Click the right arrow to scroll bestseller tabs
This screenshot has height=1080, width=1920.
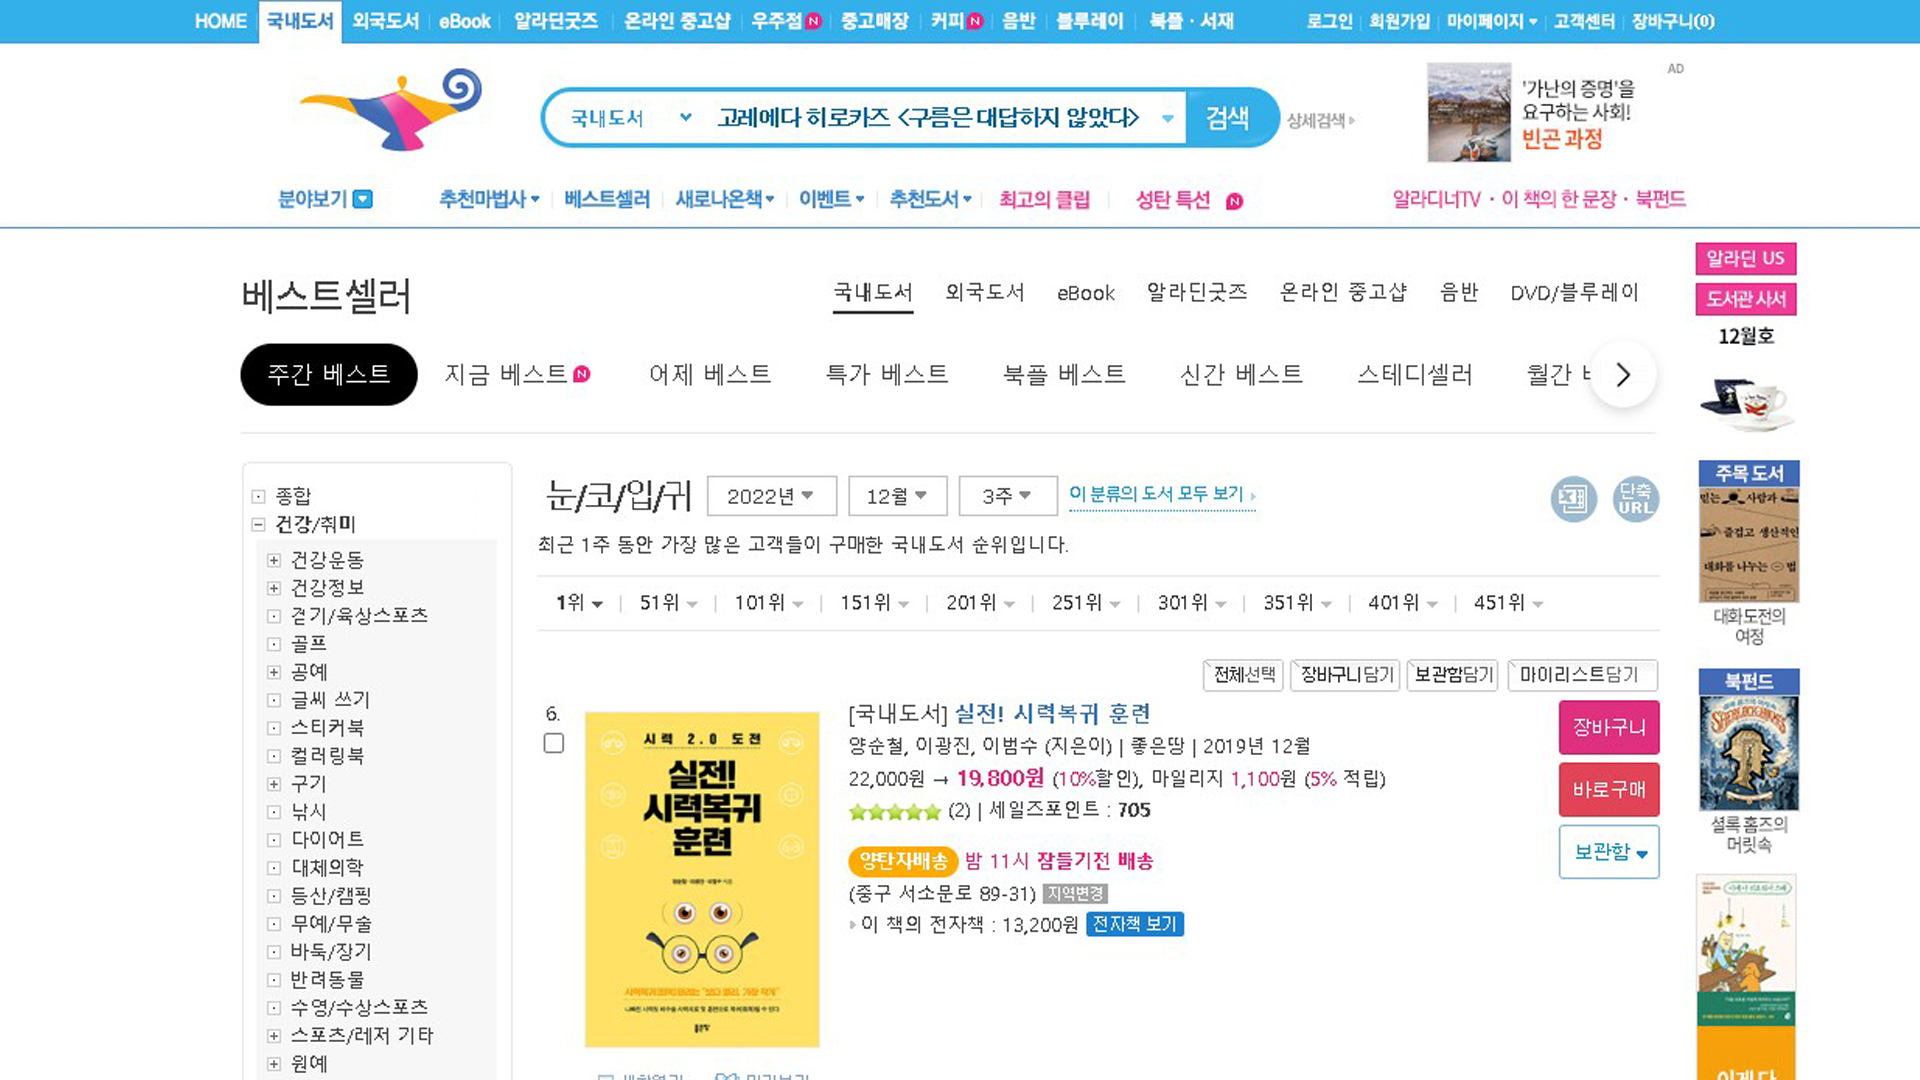point(1622,375)
